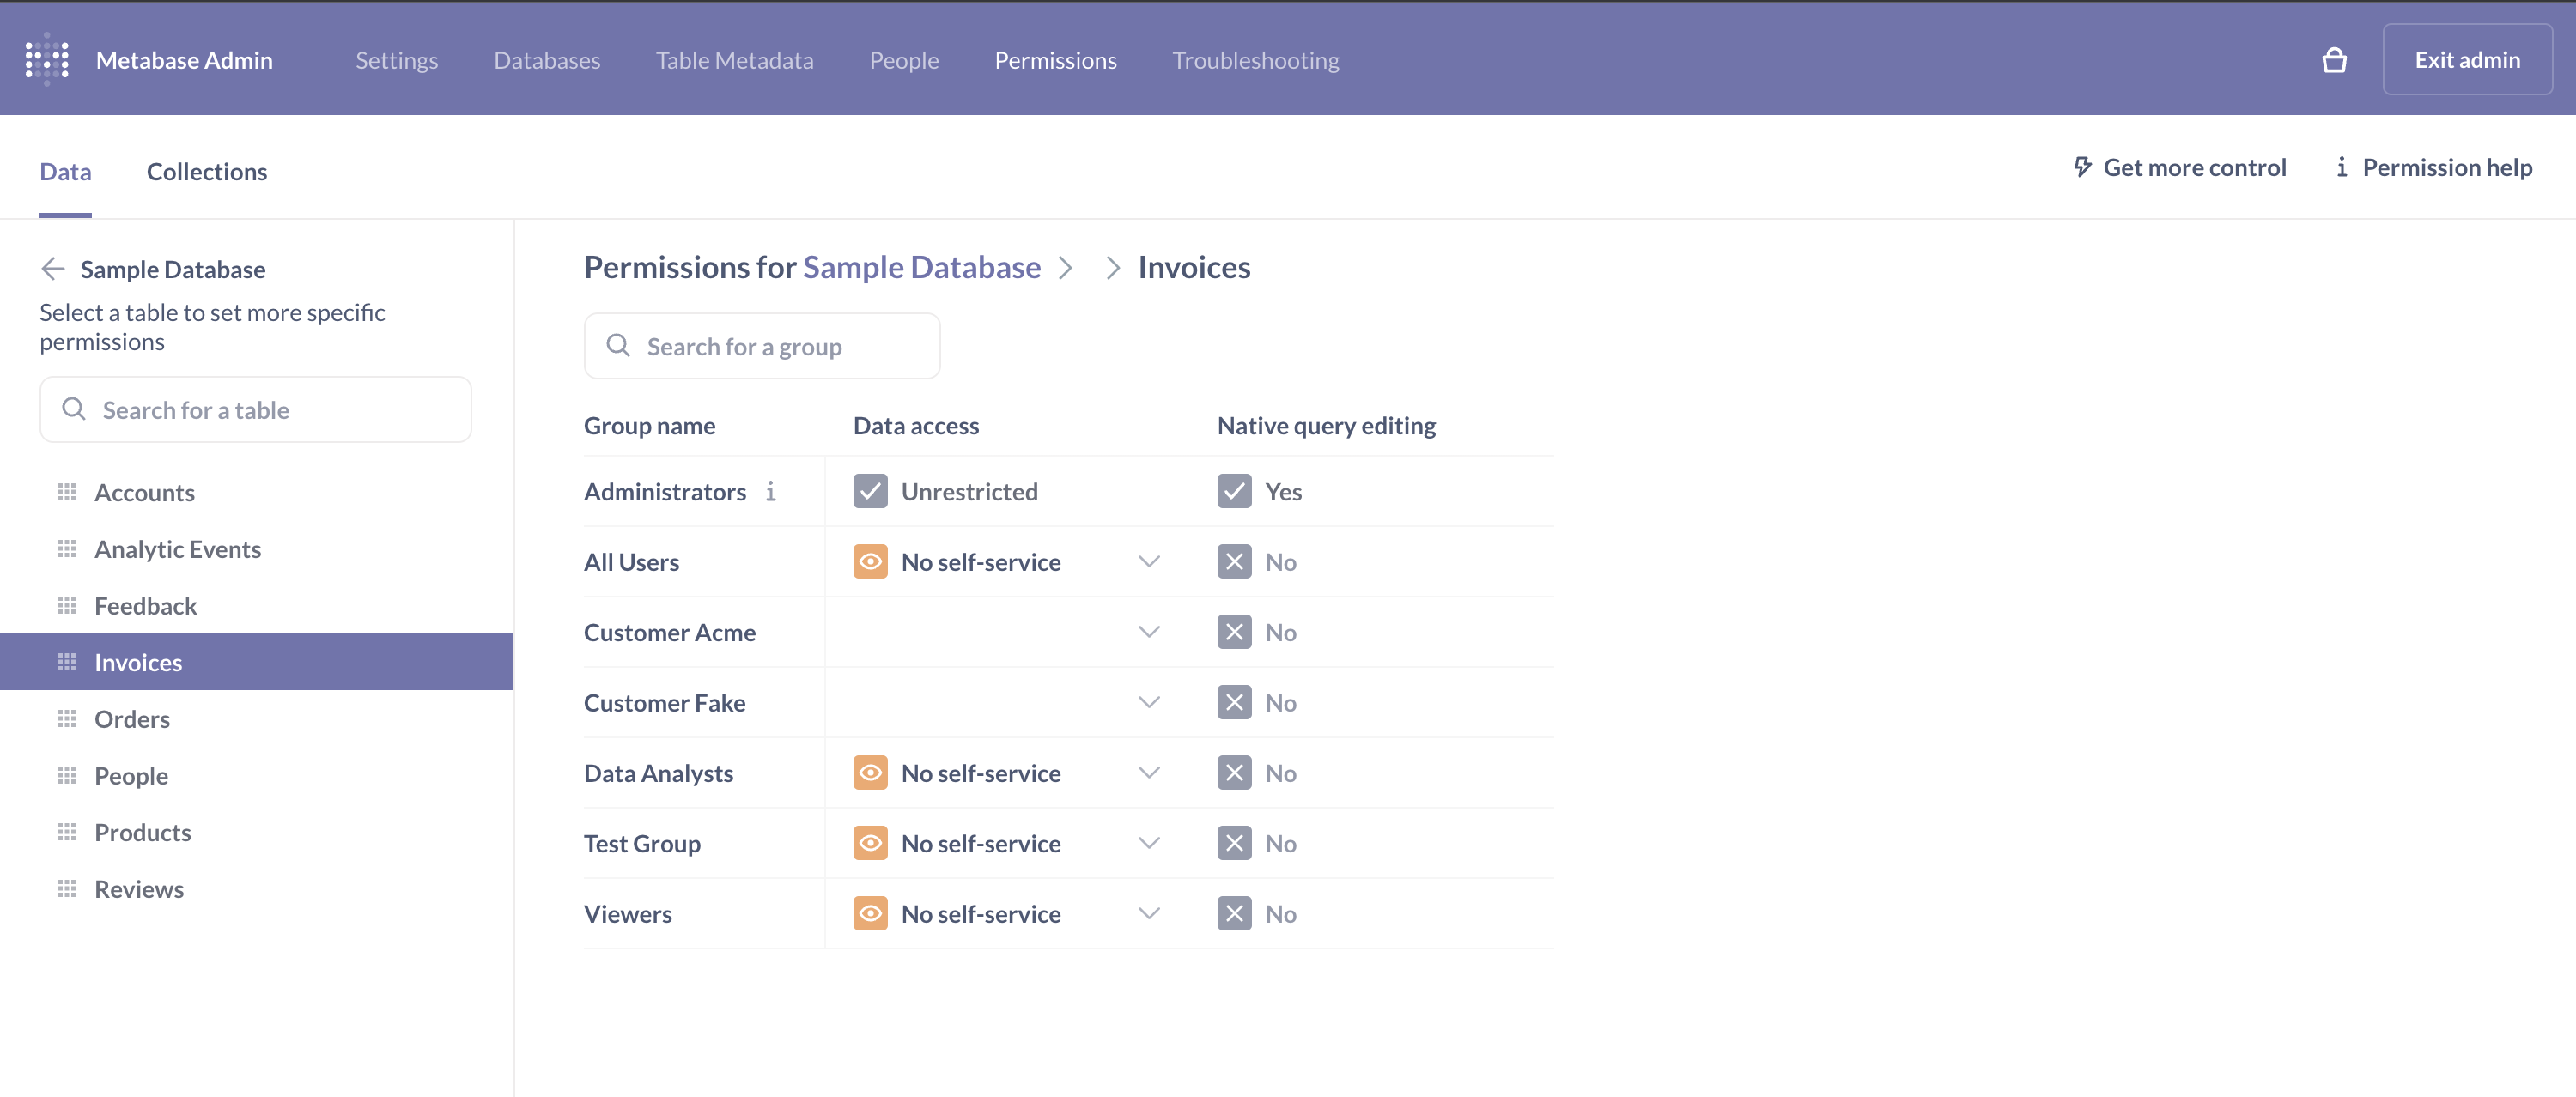The height and width of the screenshot is (1097, 2576).
Task: Click the lightning icon next to Get more control
Action: [2082, 167]
